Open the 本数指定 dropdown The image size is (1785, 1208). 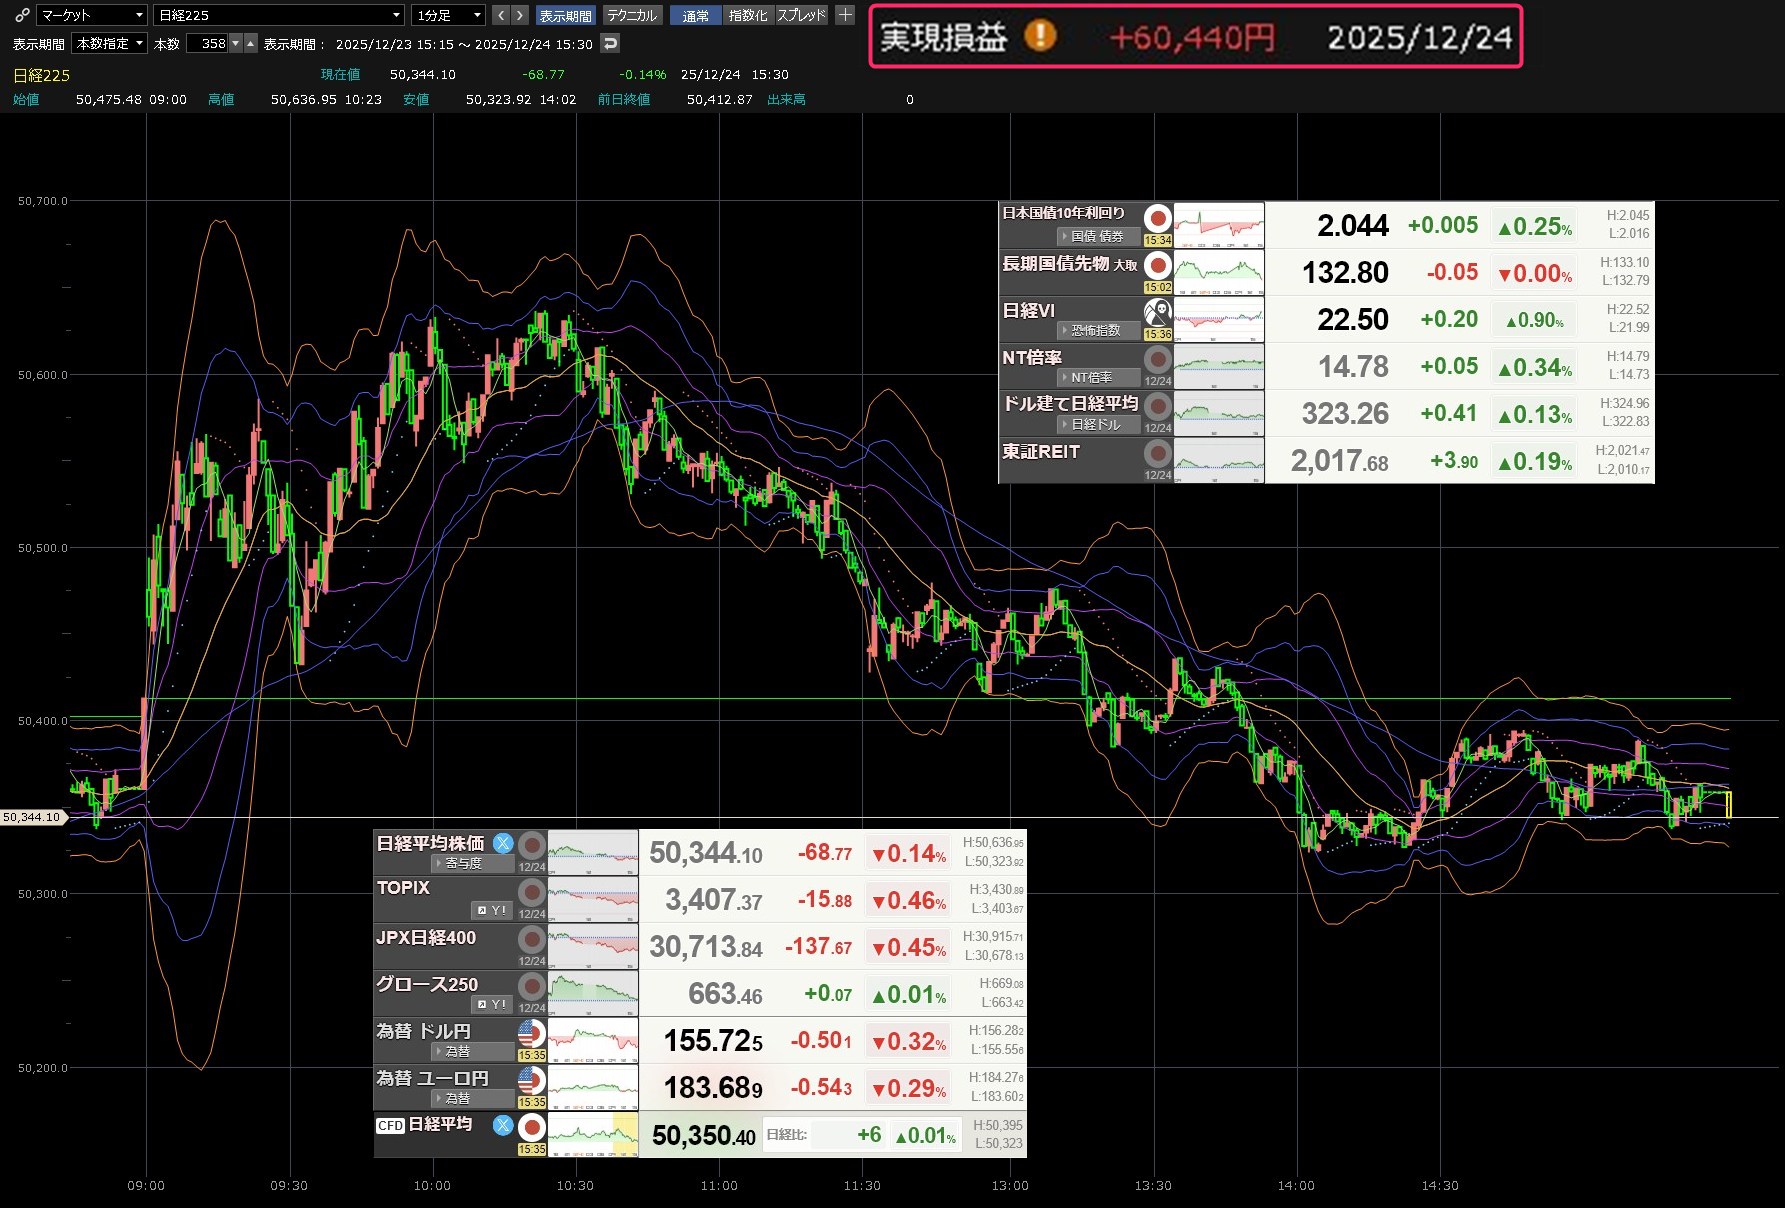click(110, 43)
